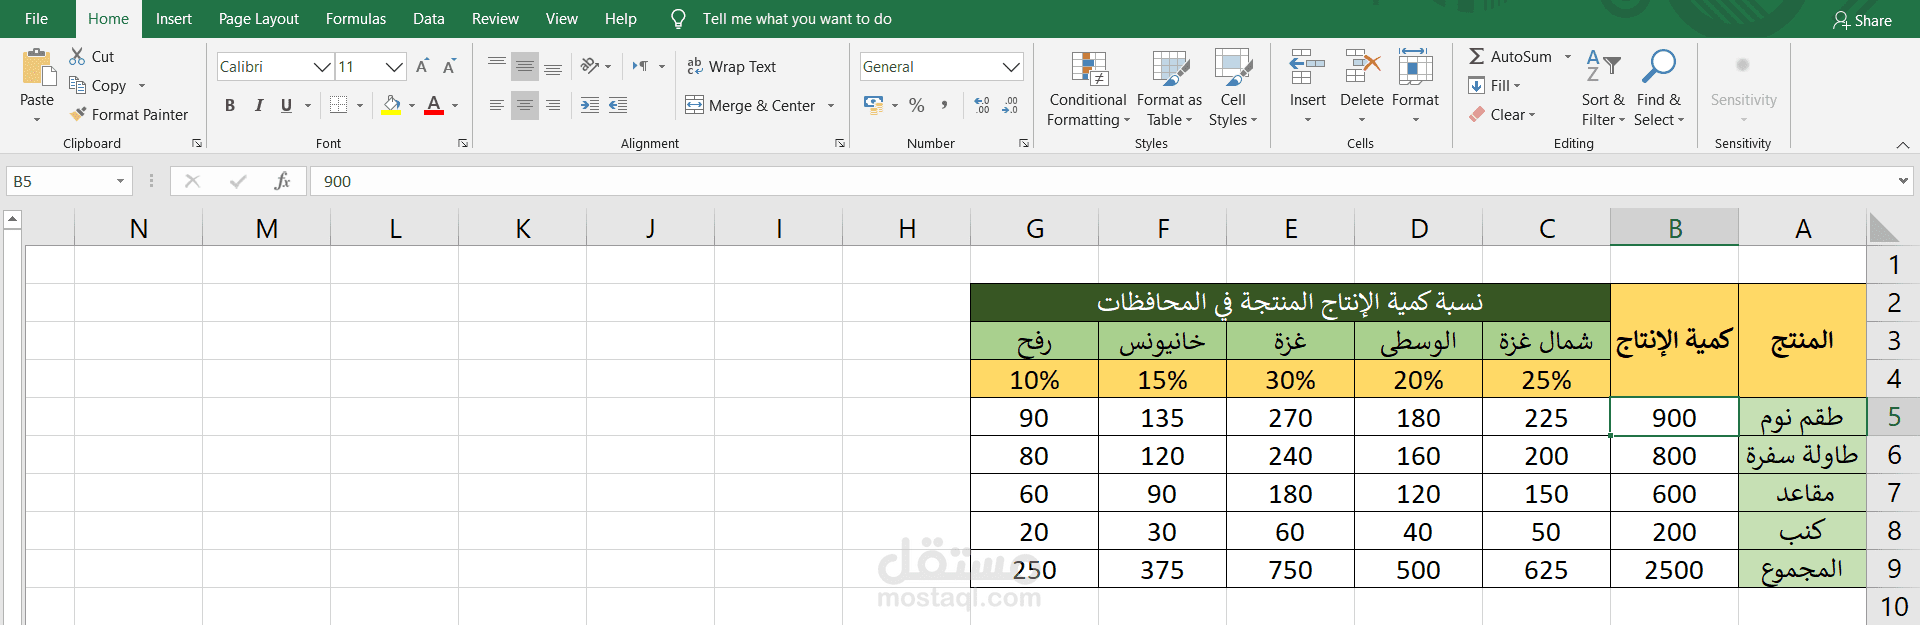This screenshot has width=1920, height=625.
Task: Click Tell me what you want to do
Action: (x=797, y=19)
